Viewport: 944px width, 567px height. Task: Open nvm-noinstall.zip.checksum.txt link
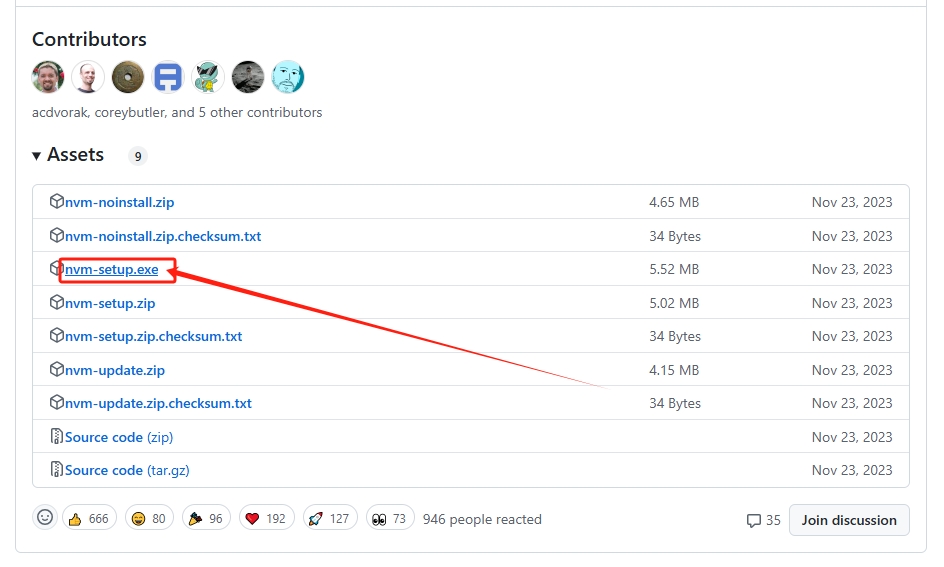162,236
